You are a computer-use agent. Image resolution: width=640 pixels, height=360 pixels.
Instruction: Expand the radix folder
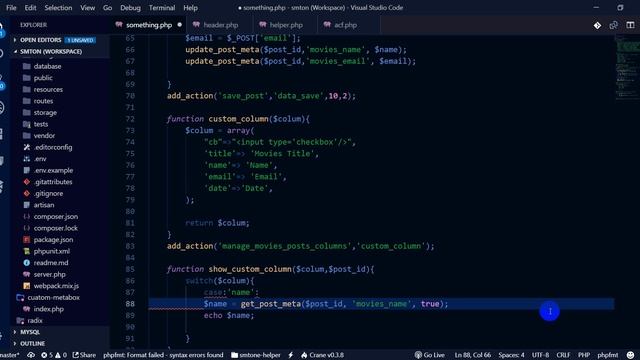coord(35,320)
